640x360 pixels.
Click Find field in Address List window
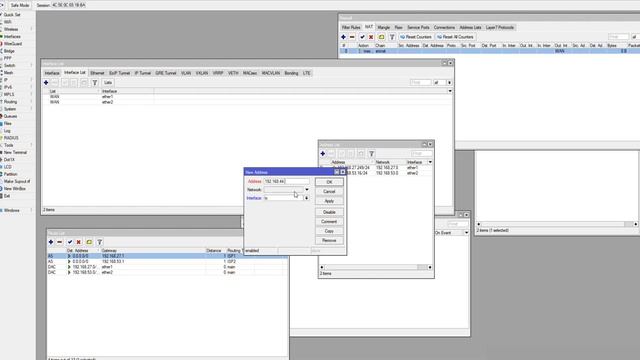[x=422, y=153]
